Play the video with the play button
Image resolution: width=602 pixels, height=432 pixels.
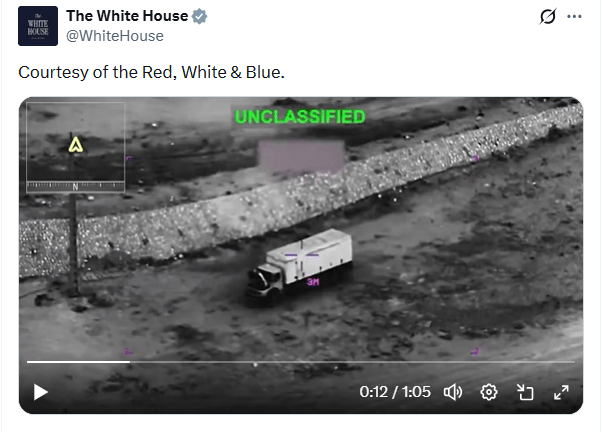pyautogui.click(x=41, y=392)
